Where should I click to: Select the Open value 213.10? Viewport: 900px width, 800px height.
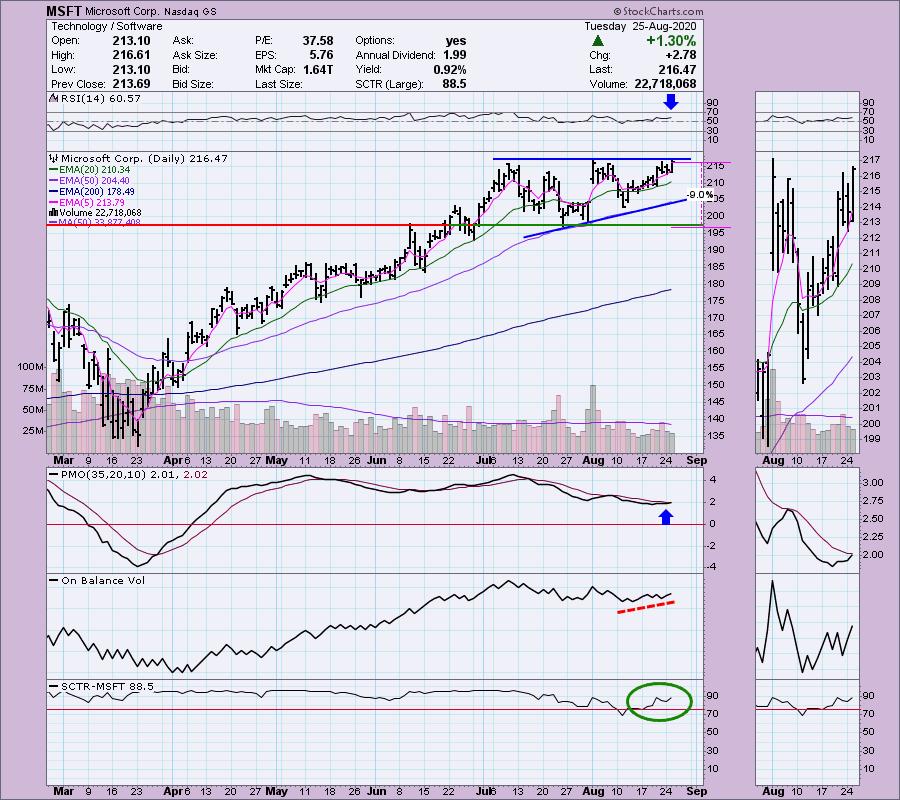tap(131, 41)
